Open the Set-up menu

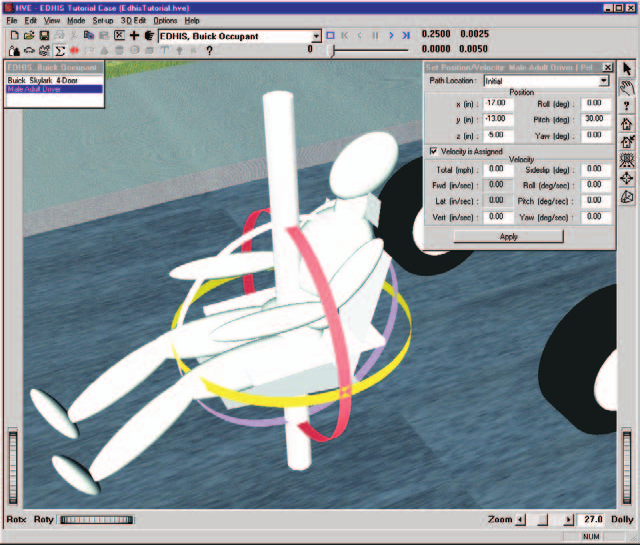coord(103,20)
